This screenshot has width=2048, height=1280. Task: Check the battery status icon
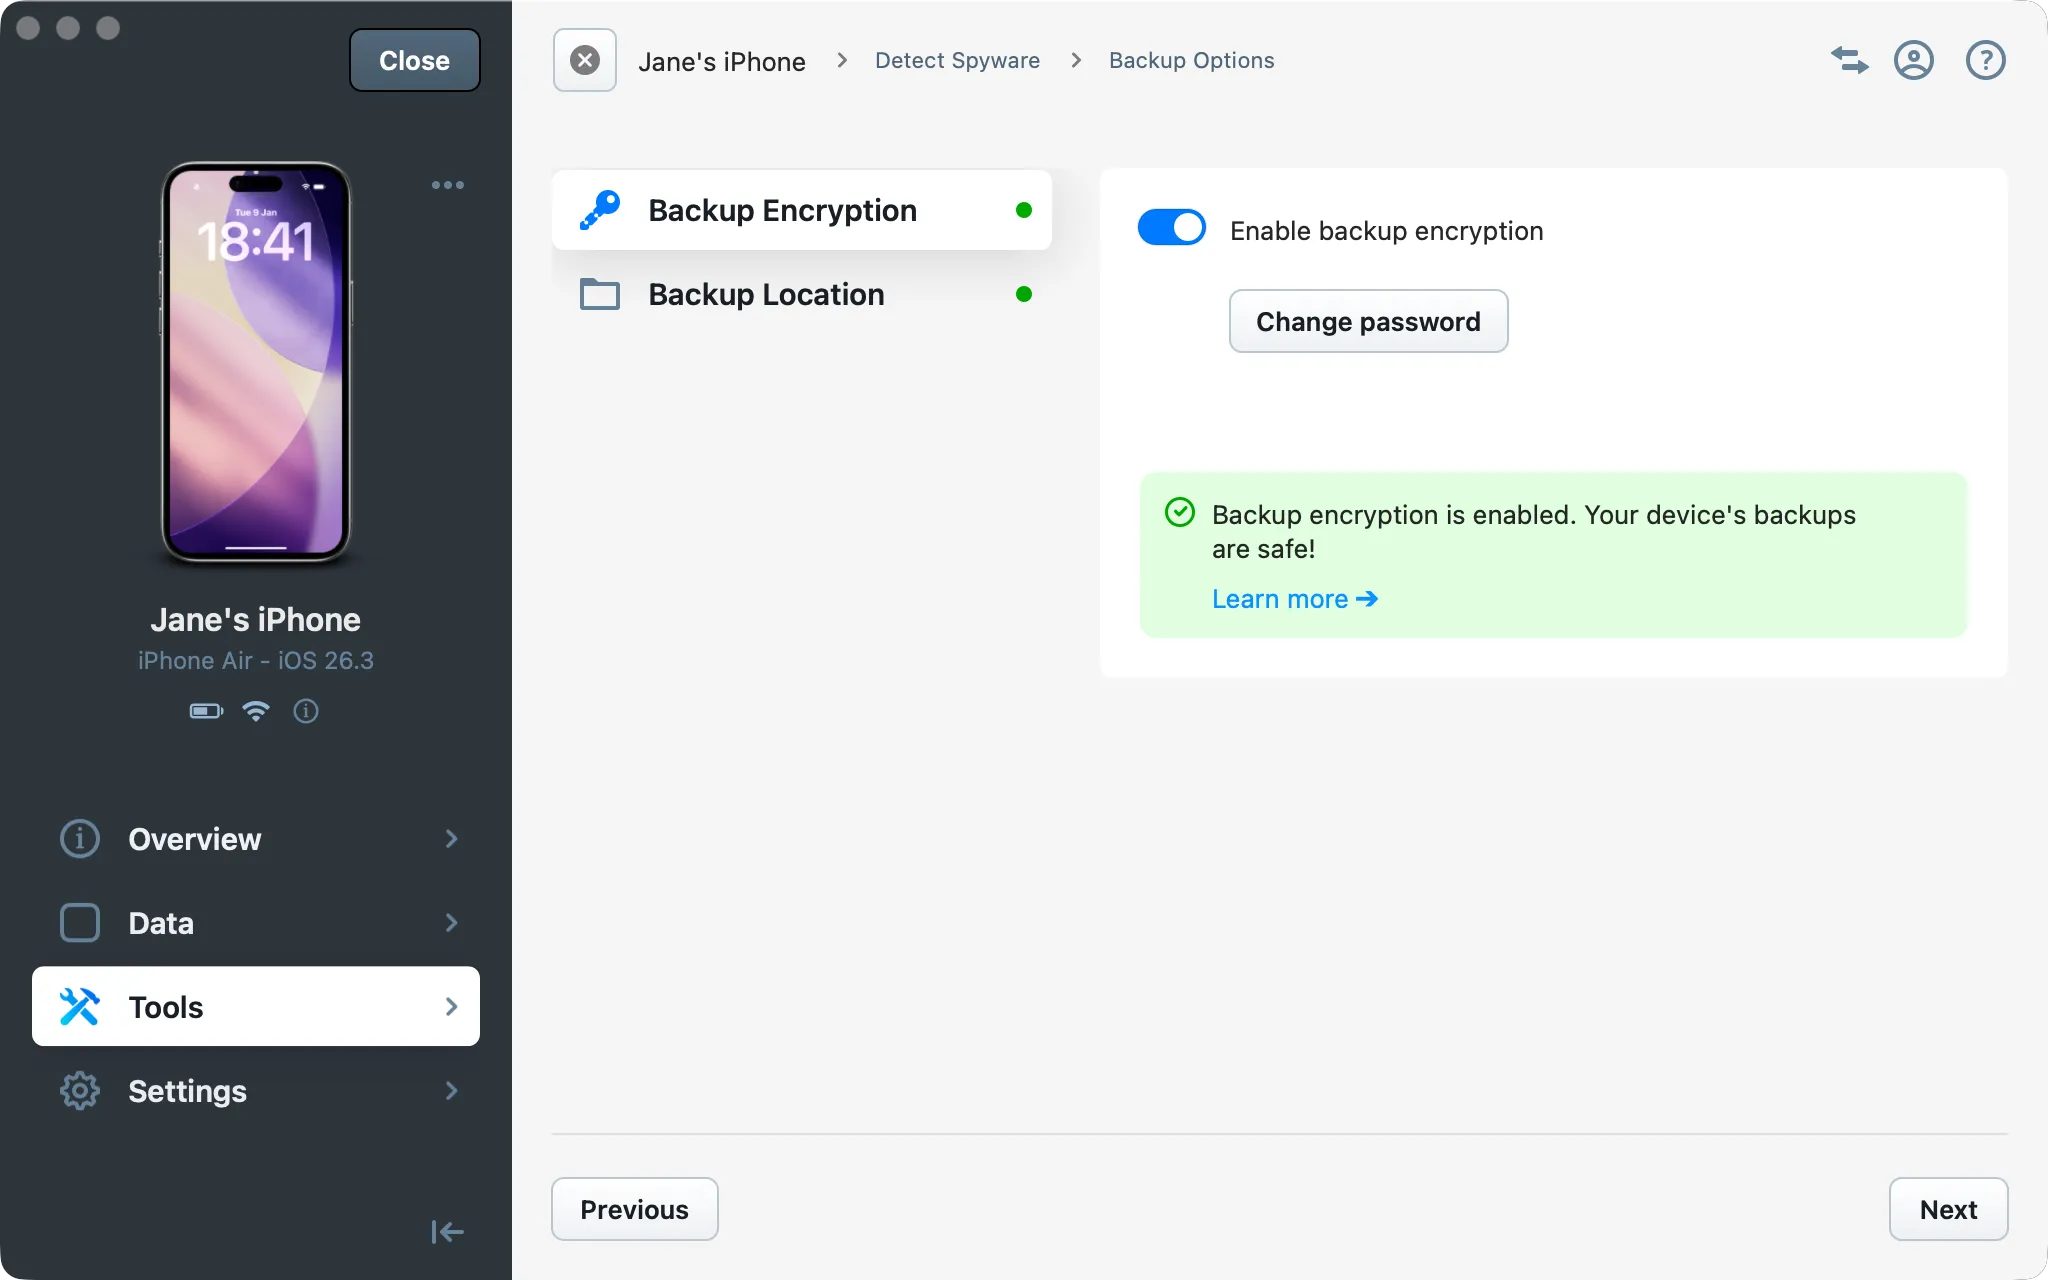205,711
